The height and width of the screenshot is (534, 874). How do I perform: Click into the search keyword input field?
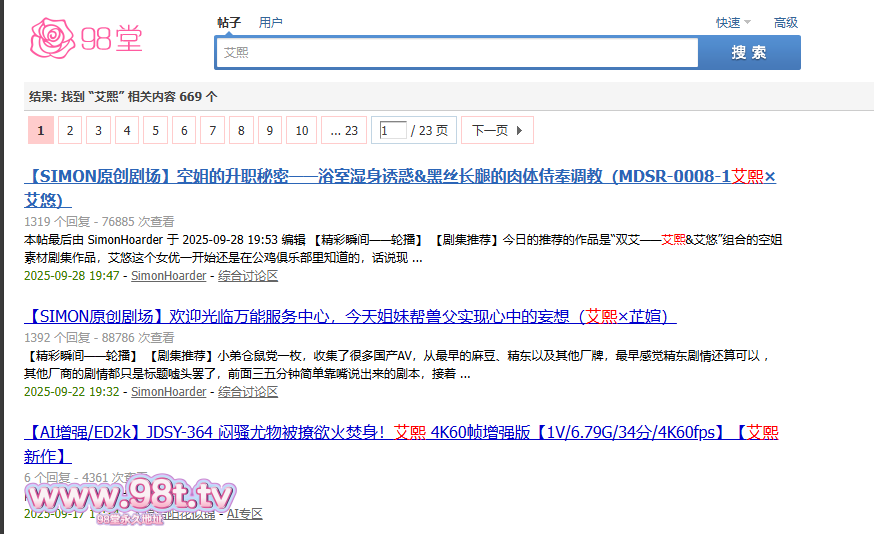(456, 52)
